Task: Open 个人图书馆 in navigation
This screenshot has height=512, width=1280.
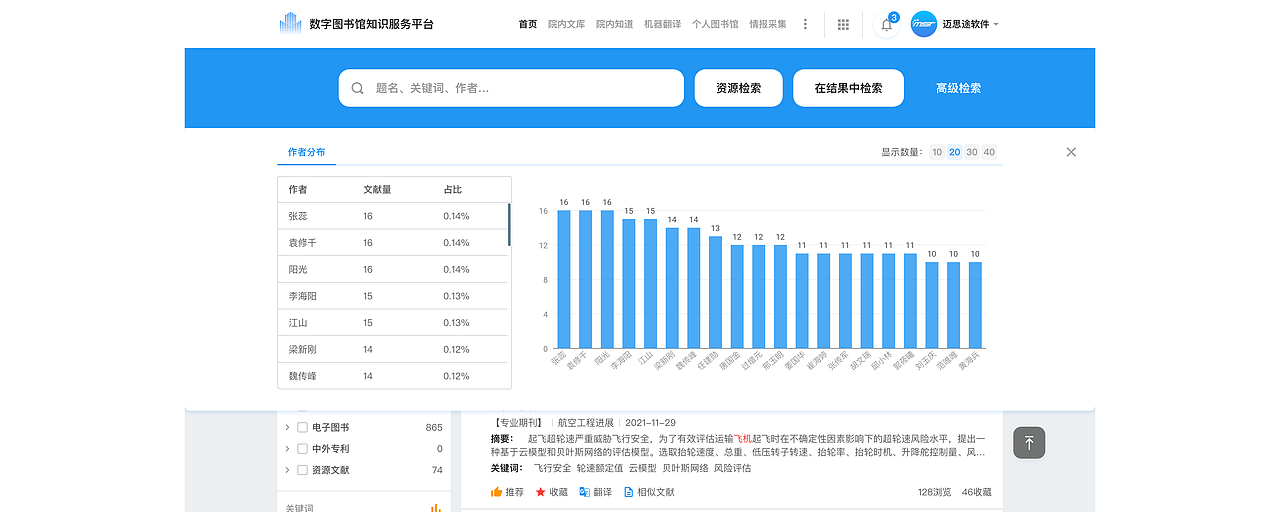Action: tap(715, 24)
